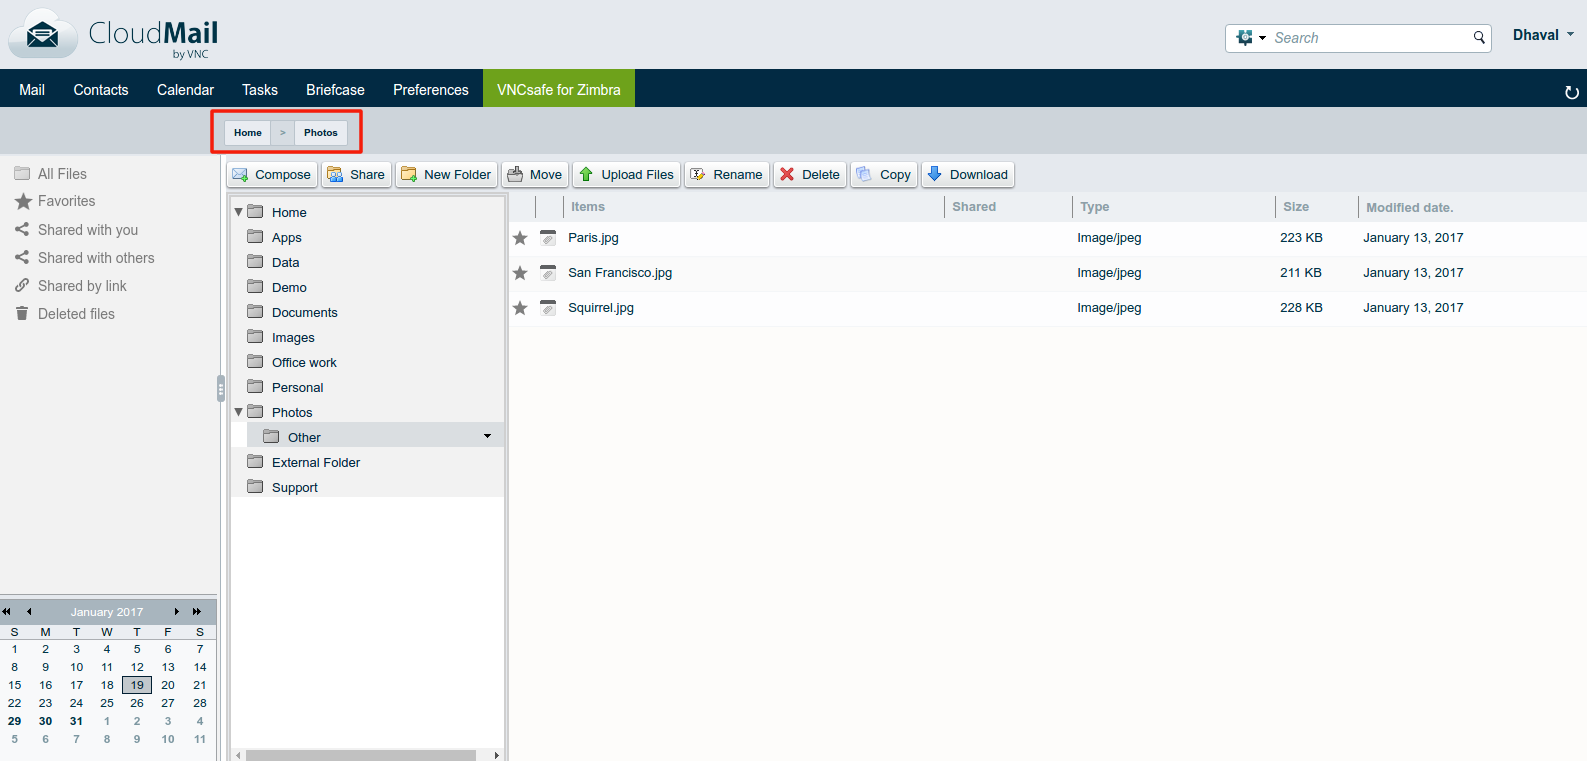Select the VNCsafe for Zimbra tab
Image resolution: width=1587 pixels, height=761 pixels.
pyautogui.click(x=559, y=89)
